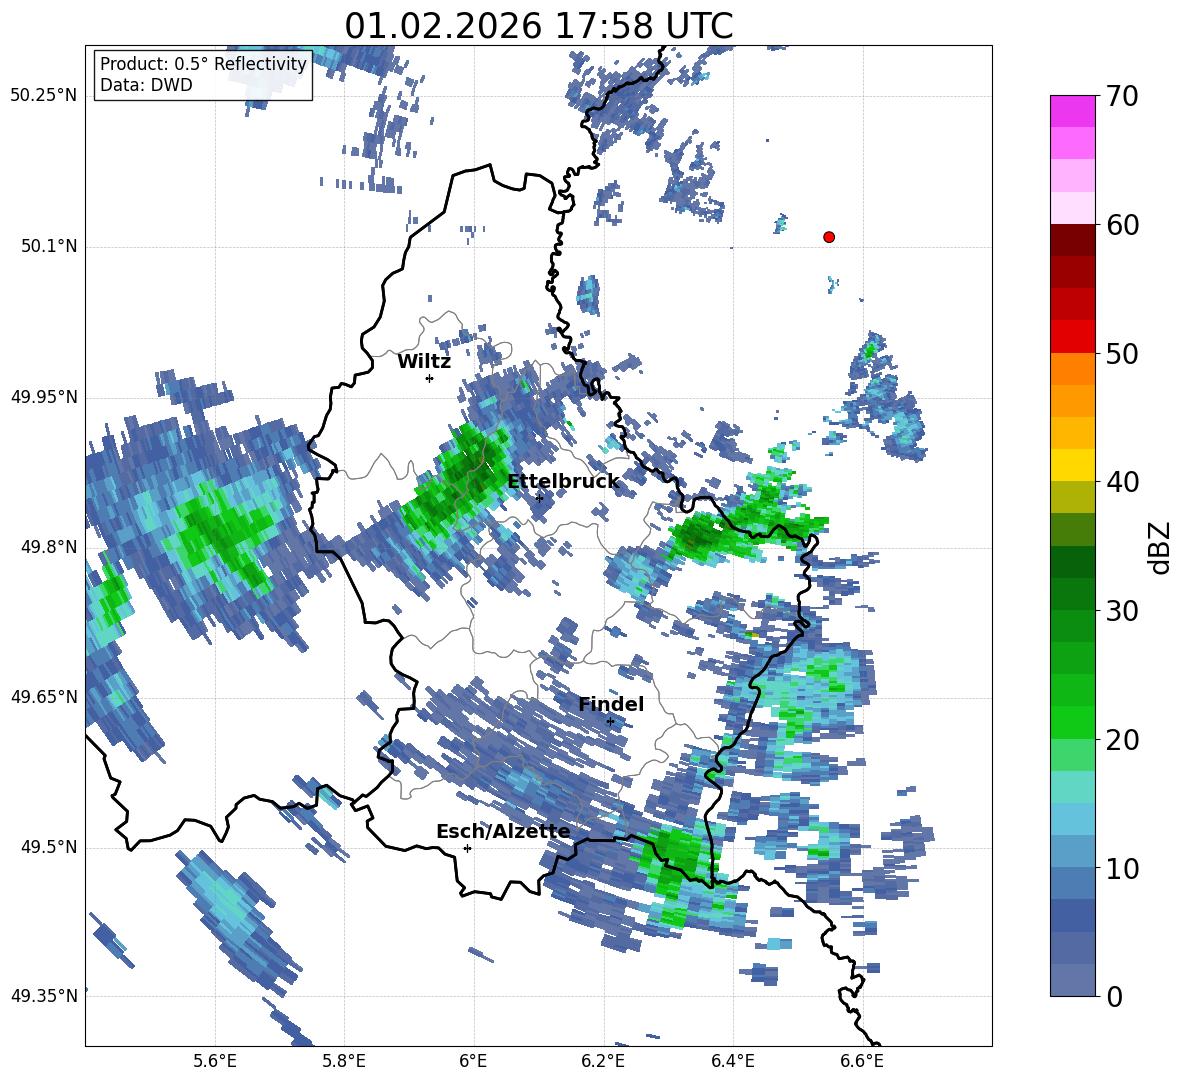Click the 10 tick on the colorbar

[1121, 869]
